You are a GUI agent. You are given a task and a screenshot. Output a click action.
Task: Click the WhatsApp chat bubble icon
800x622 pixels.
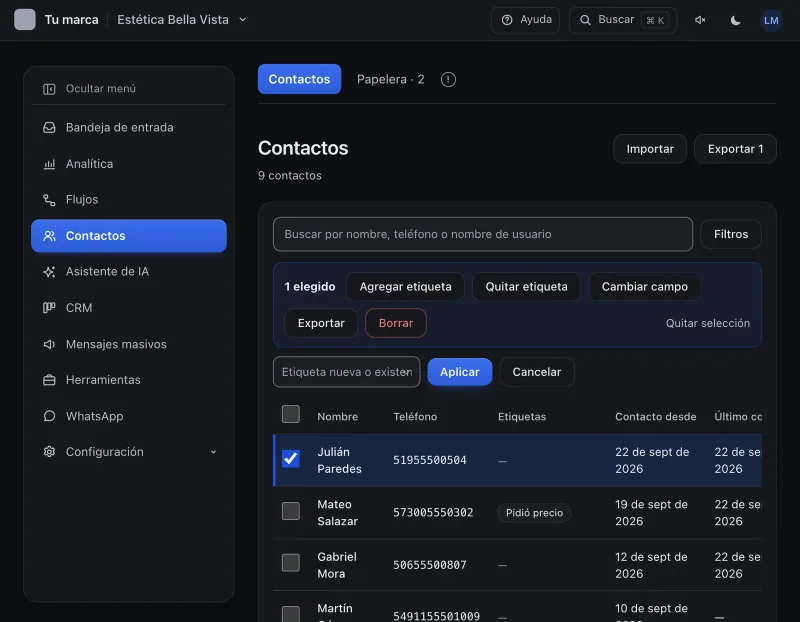[49, 416]
